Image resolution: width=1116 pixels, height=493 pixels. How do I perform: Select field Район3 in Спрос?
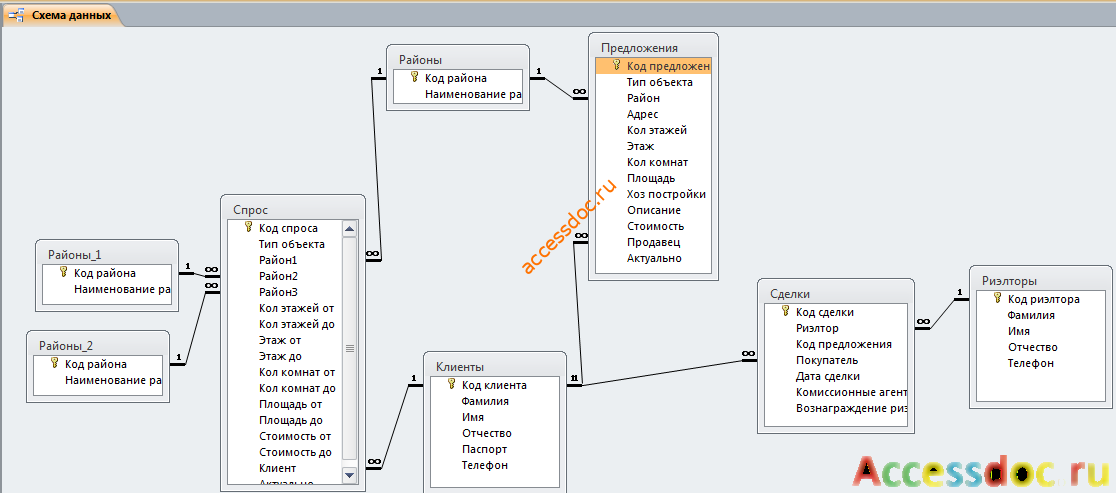pyautogui.click(x=278, y=292)
